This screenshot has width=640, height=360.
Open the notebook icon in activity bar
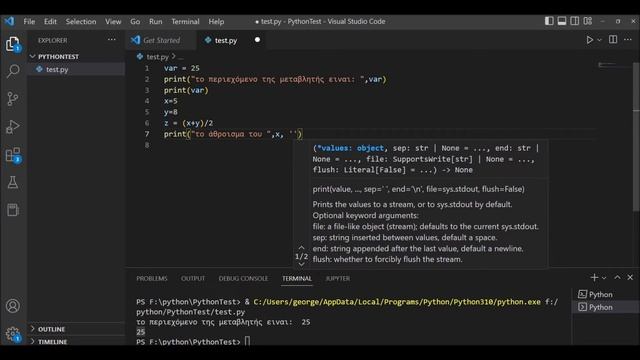pyautogui.click(x=13, y=210)
